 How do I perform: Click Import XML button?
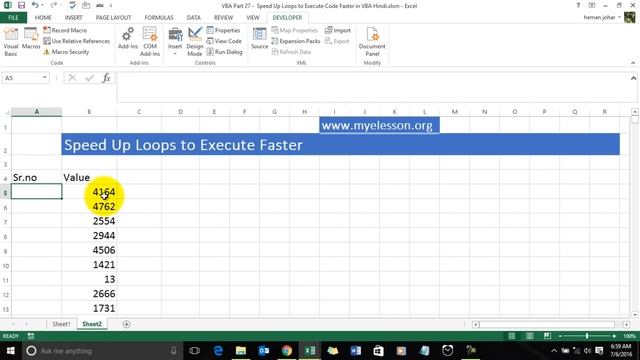pos(338,30)
